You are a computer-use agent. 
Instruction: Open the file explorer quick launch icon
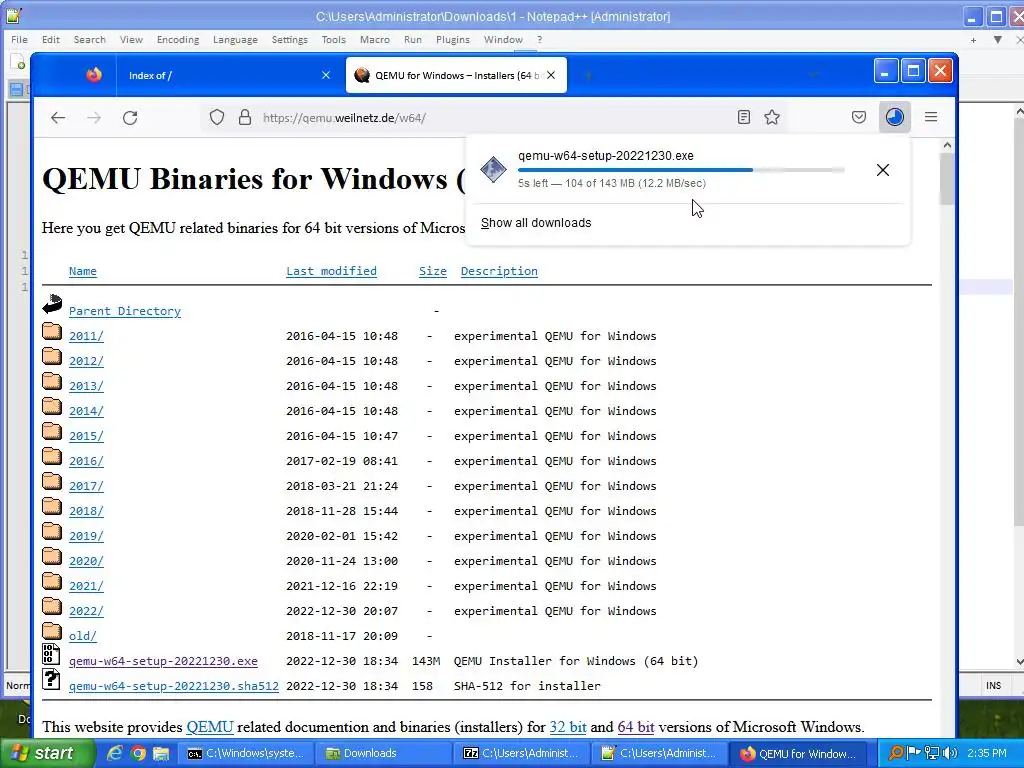click(x=161, y=753)
